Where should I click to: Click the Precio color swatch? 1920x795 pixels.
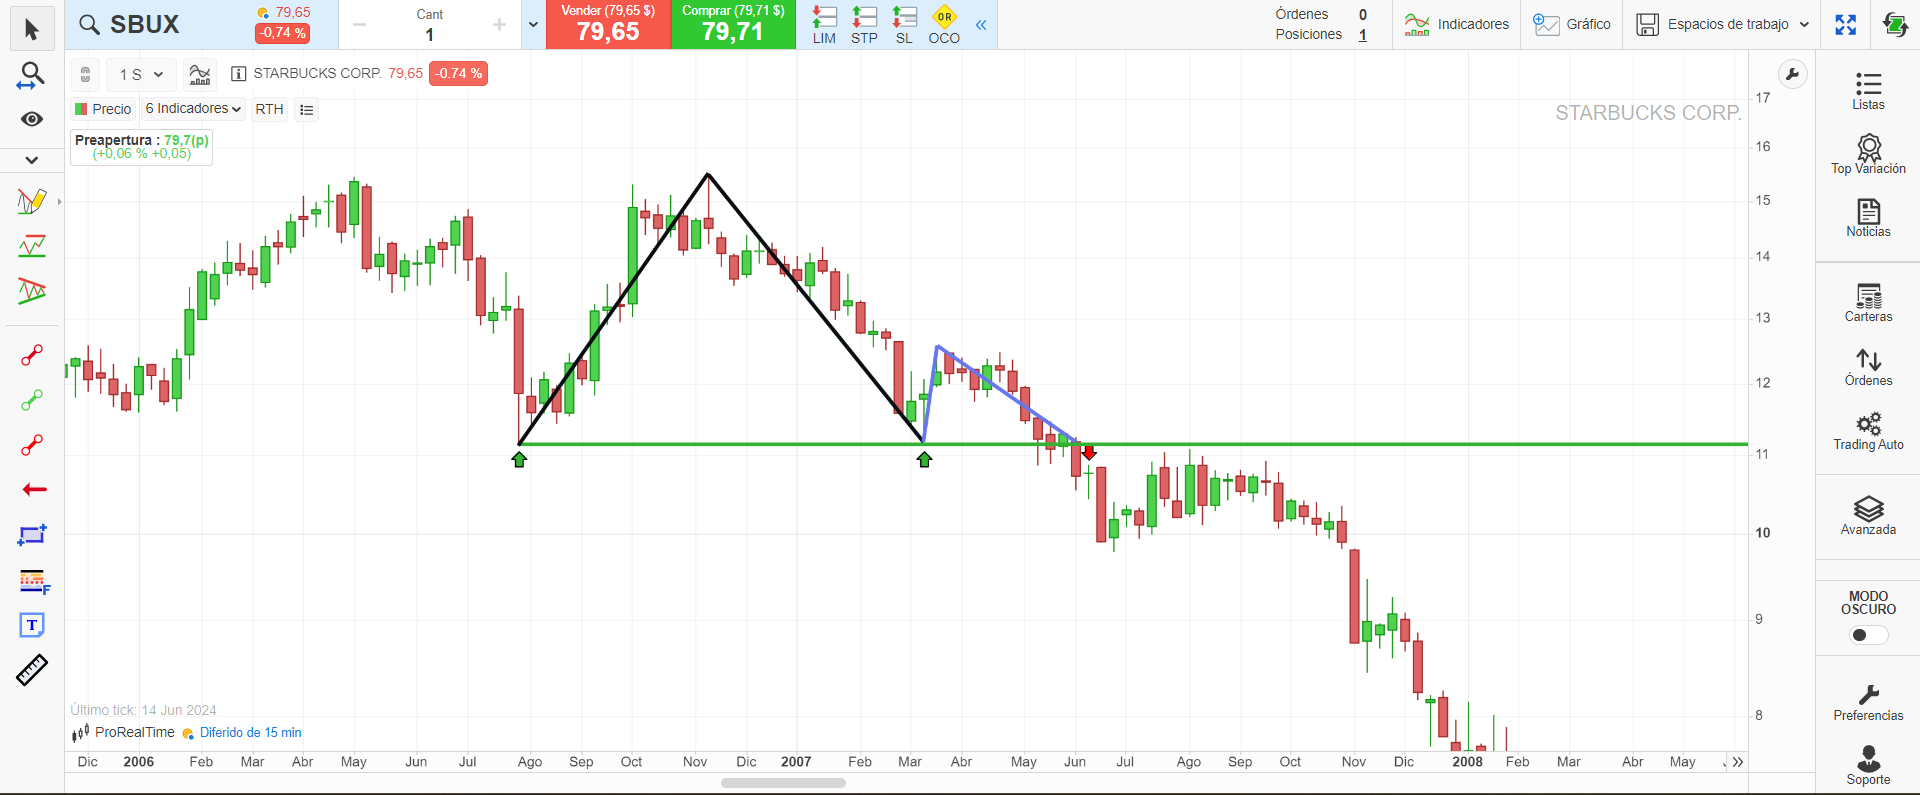click(82, 109)
